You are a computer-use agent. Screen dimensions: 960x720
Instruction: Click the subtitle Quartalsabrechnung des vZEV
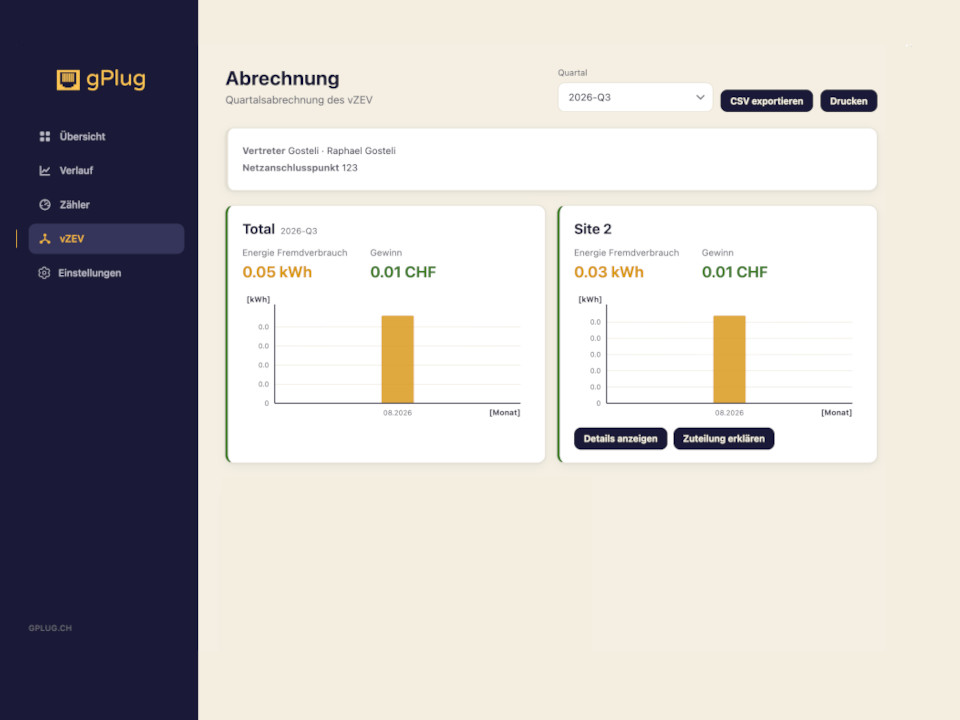299,100
